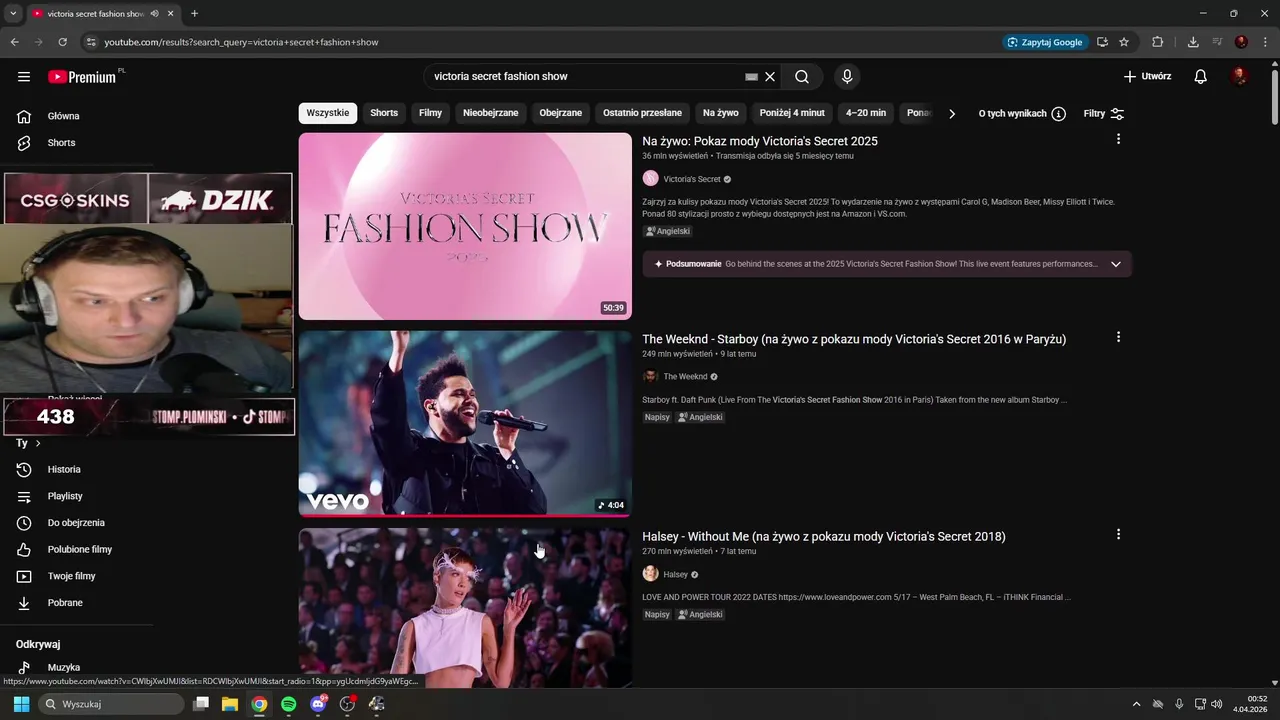Click the search magnifier button

click(x=802, y=76)
